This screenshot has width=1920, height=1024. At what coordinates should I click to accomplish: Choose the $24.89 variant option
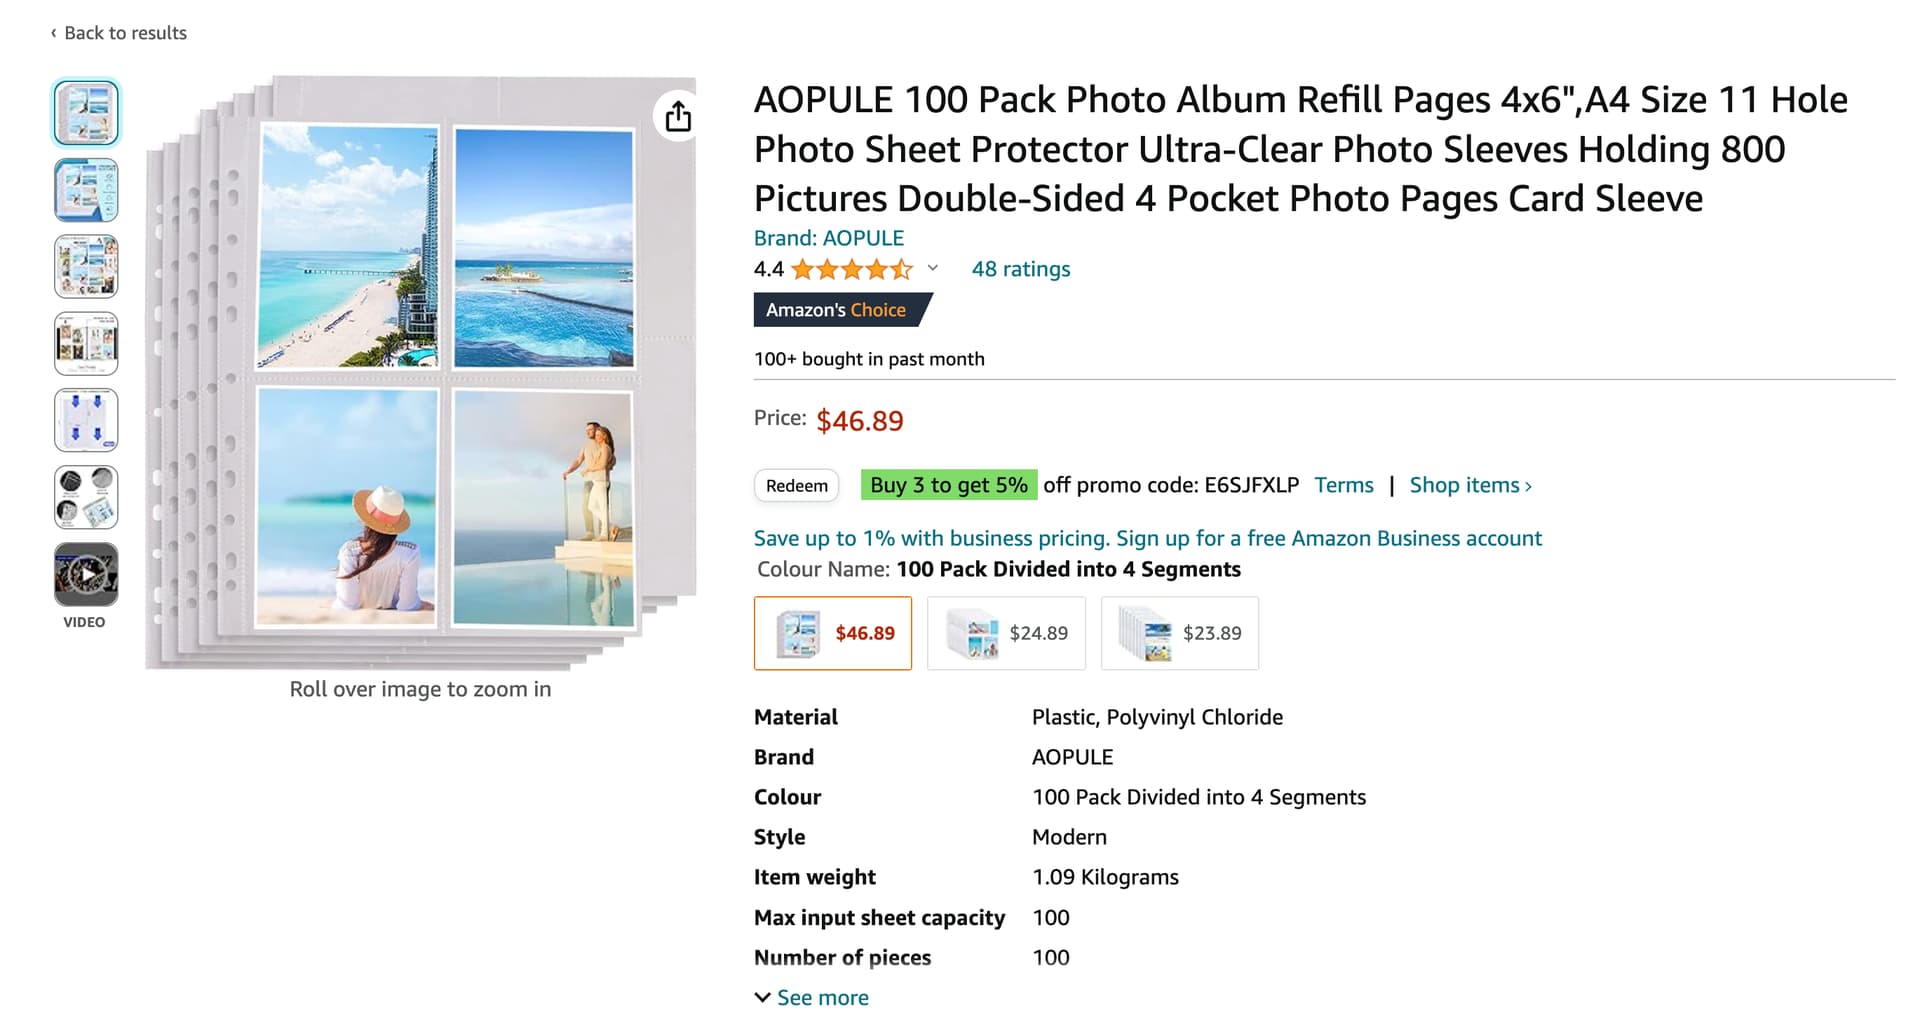(1006, 633)
